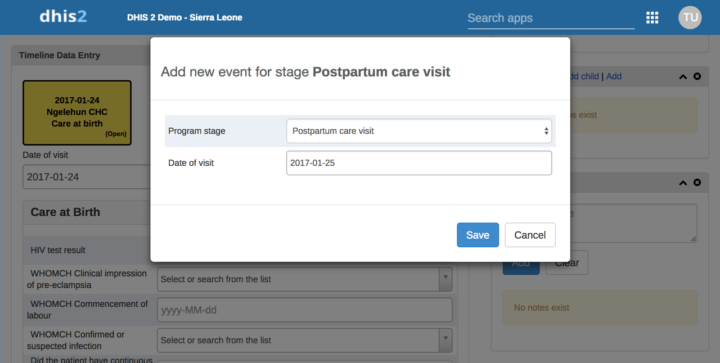Viewport: 720px width, 363px height.
Task: Click the Add relationship link
Action: coord(613,76)
